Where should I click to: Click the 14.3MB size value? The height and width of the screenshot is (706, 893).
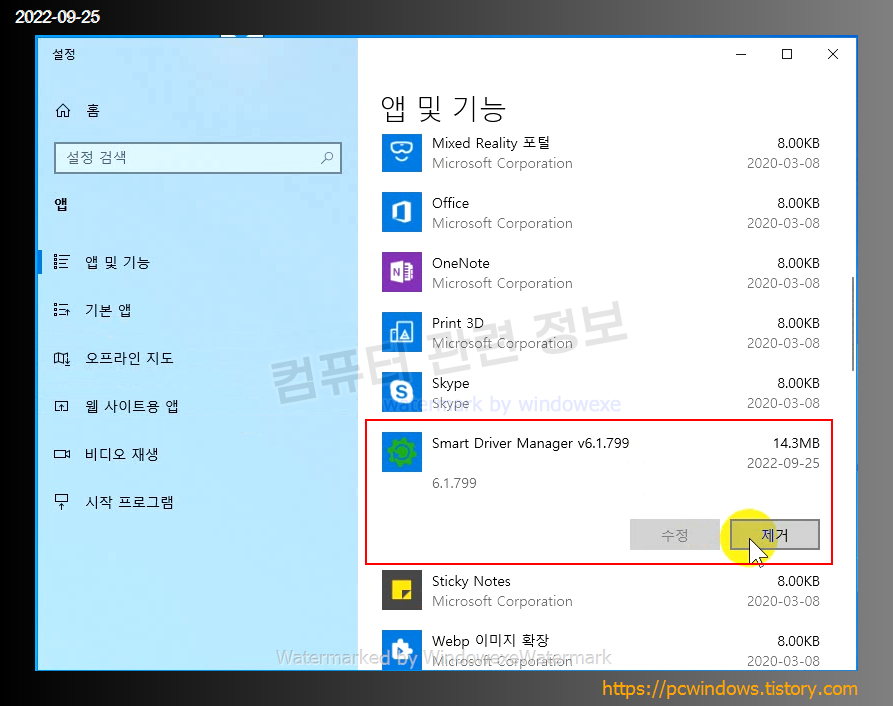796,443
